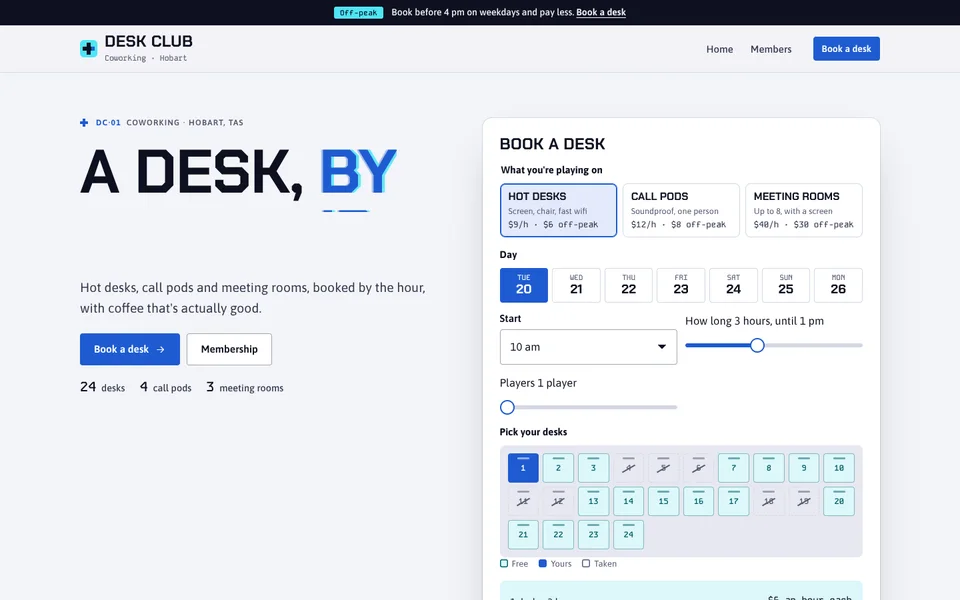Pick desk 9
Image resolution: width=960 pixels, height=600 pixels.
[x=804, y=468]
